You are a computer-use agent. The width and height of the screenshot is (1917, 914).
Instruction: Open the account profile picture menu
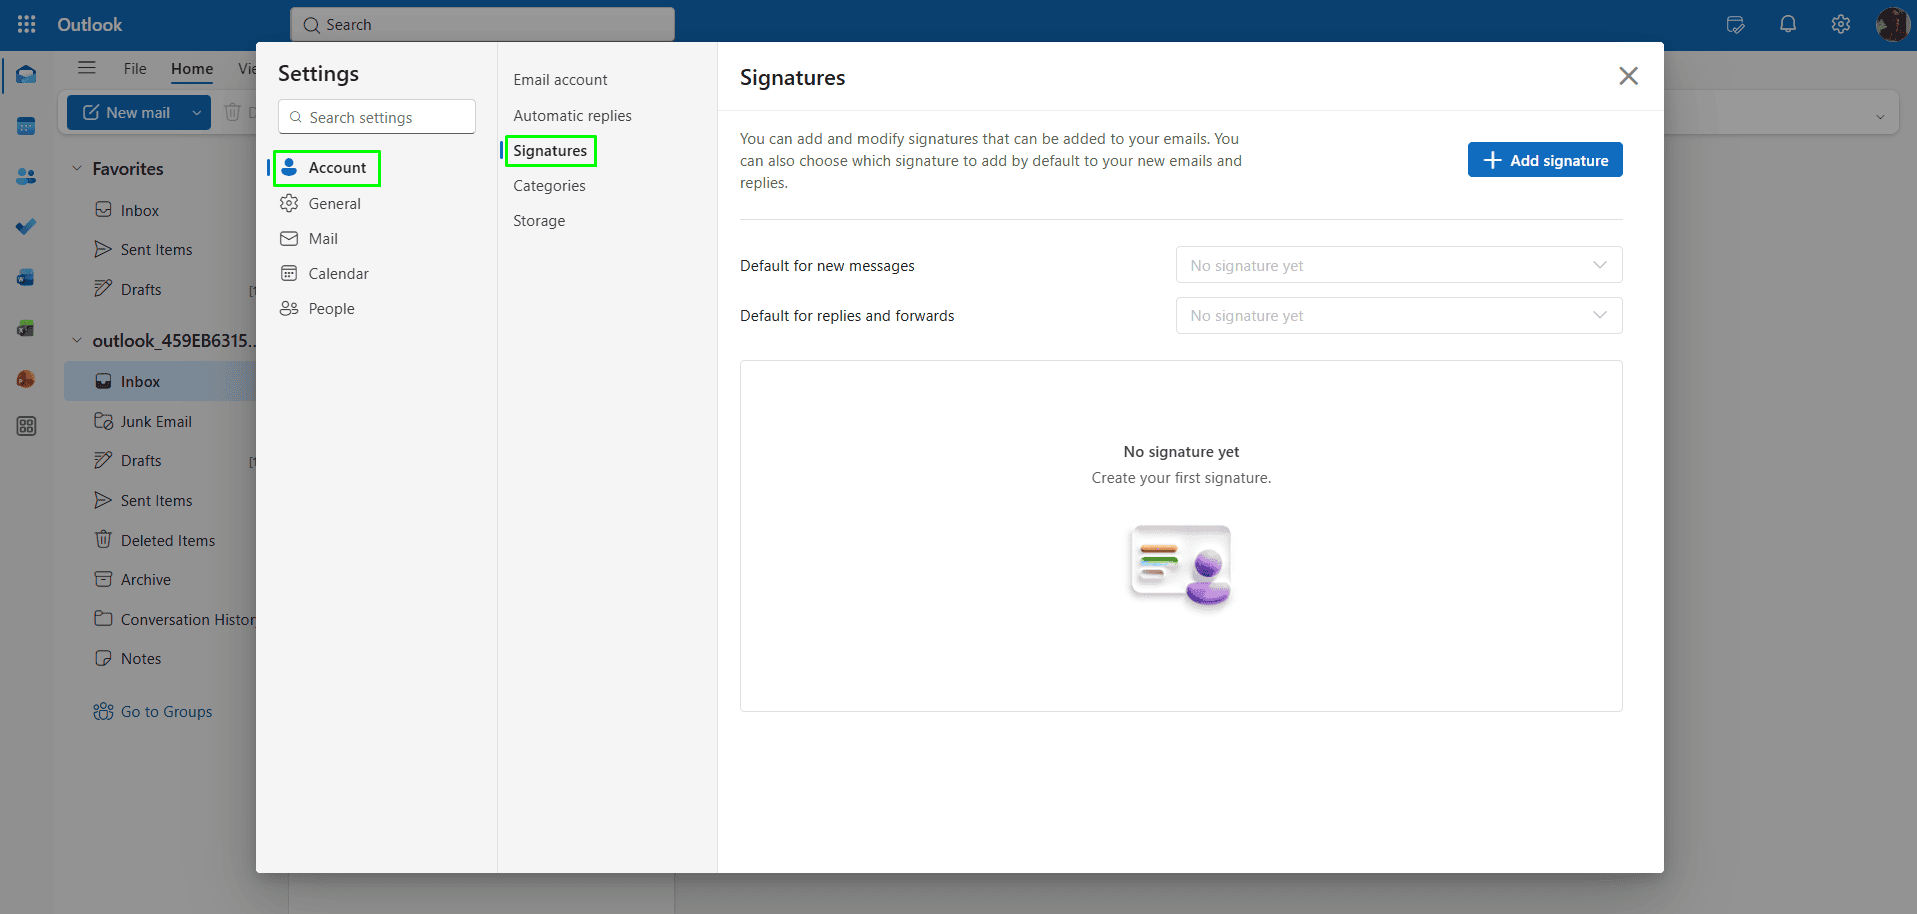click(1893, 24)
